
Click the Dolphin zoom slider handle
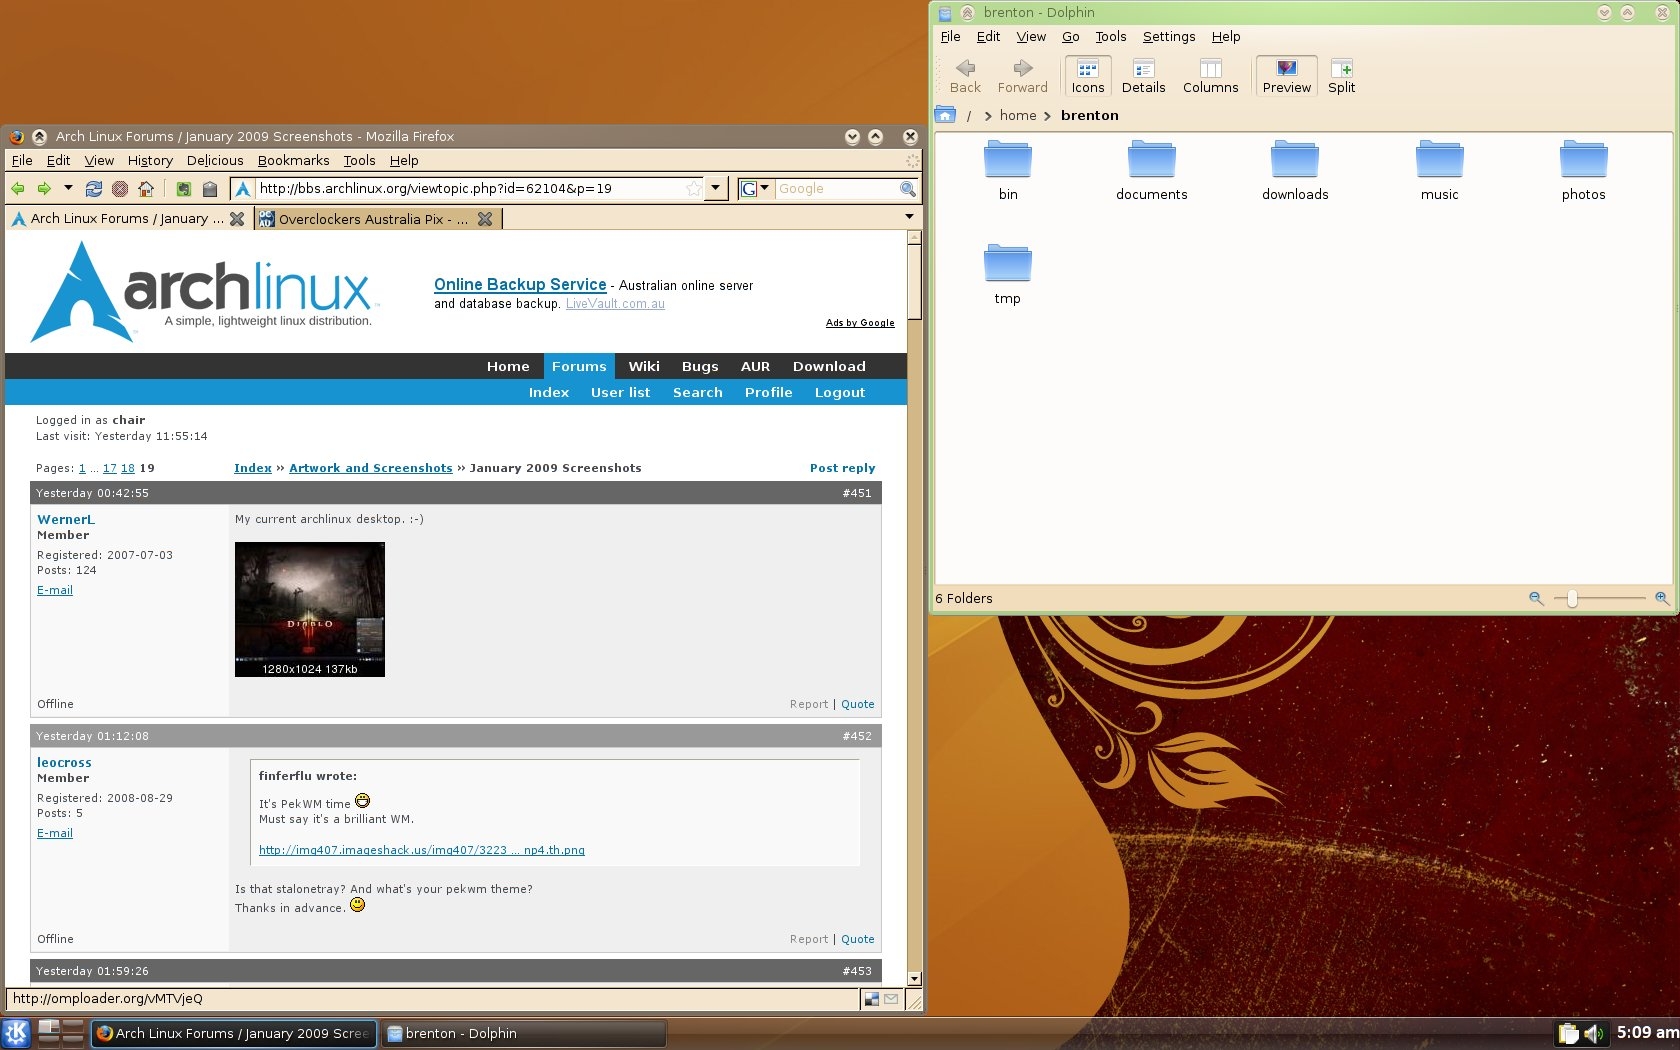pyautogui.click(x=1572, y=598)
